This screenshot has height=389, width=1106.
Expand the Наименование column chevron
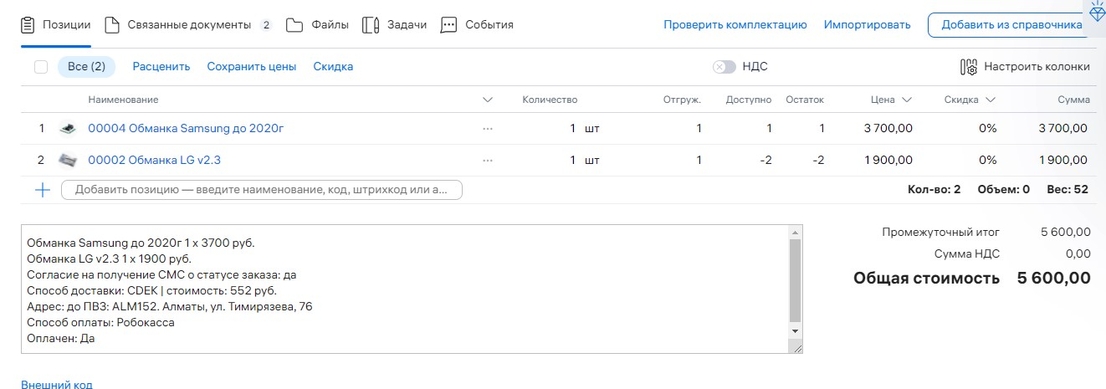487,100
